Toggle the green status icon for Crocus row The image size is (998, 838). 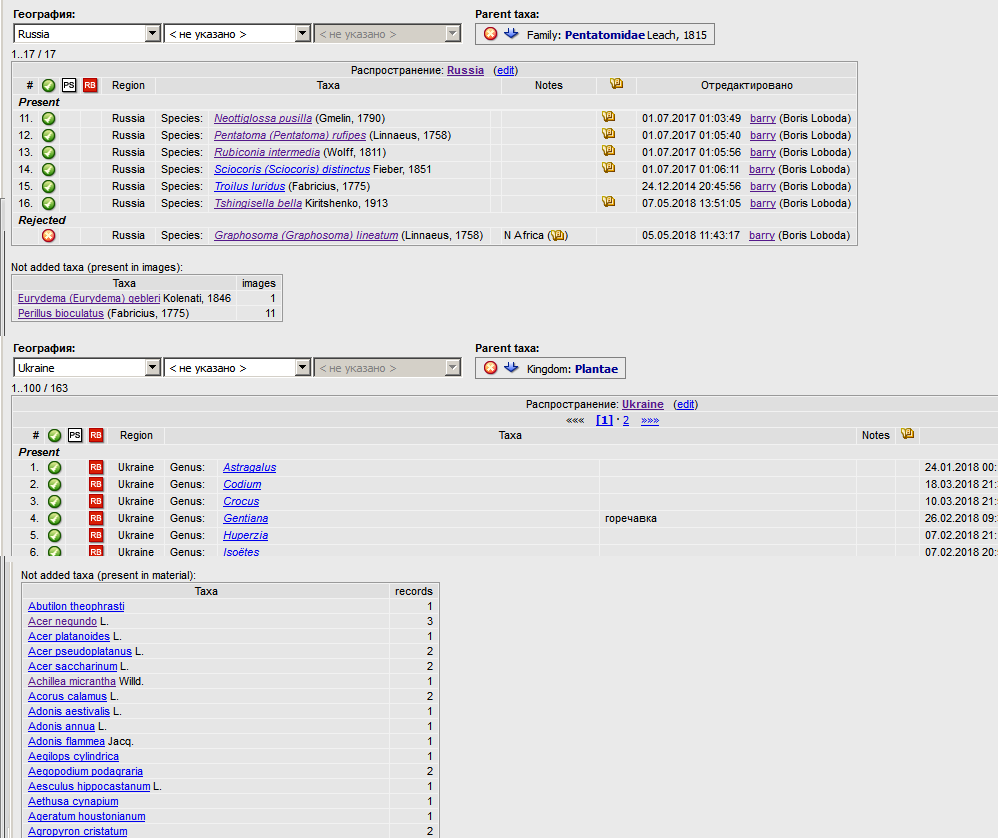tap(55, 501)
